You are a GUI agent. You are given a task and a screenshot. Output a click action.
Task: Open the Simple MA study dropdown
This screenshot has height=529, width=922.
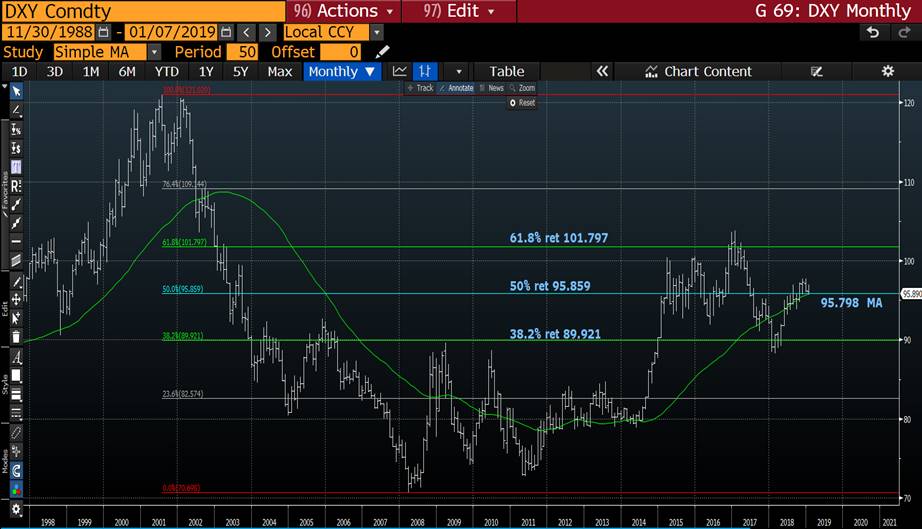click(154, 52)
